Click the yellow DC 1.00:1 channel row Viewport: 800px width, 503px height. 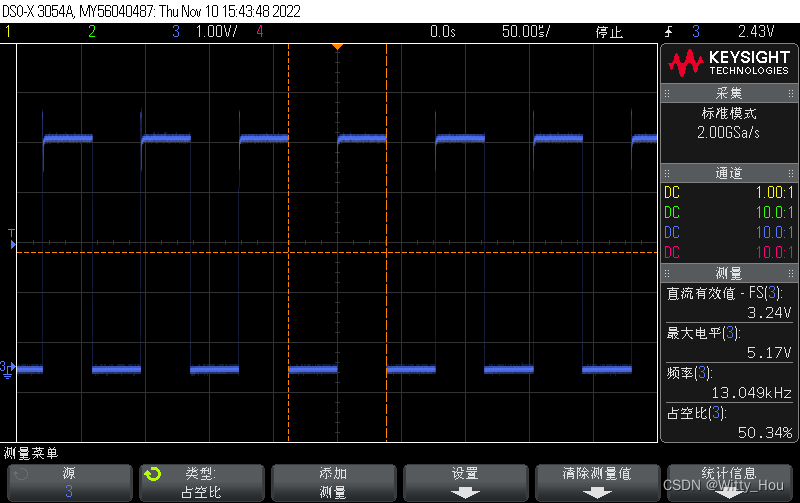[x=729, y=193]
